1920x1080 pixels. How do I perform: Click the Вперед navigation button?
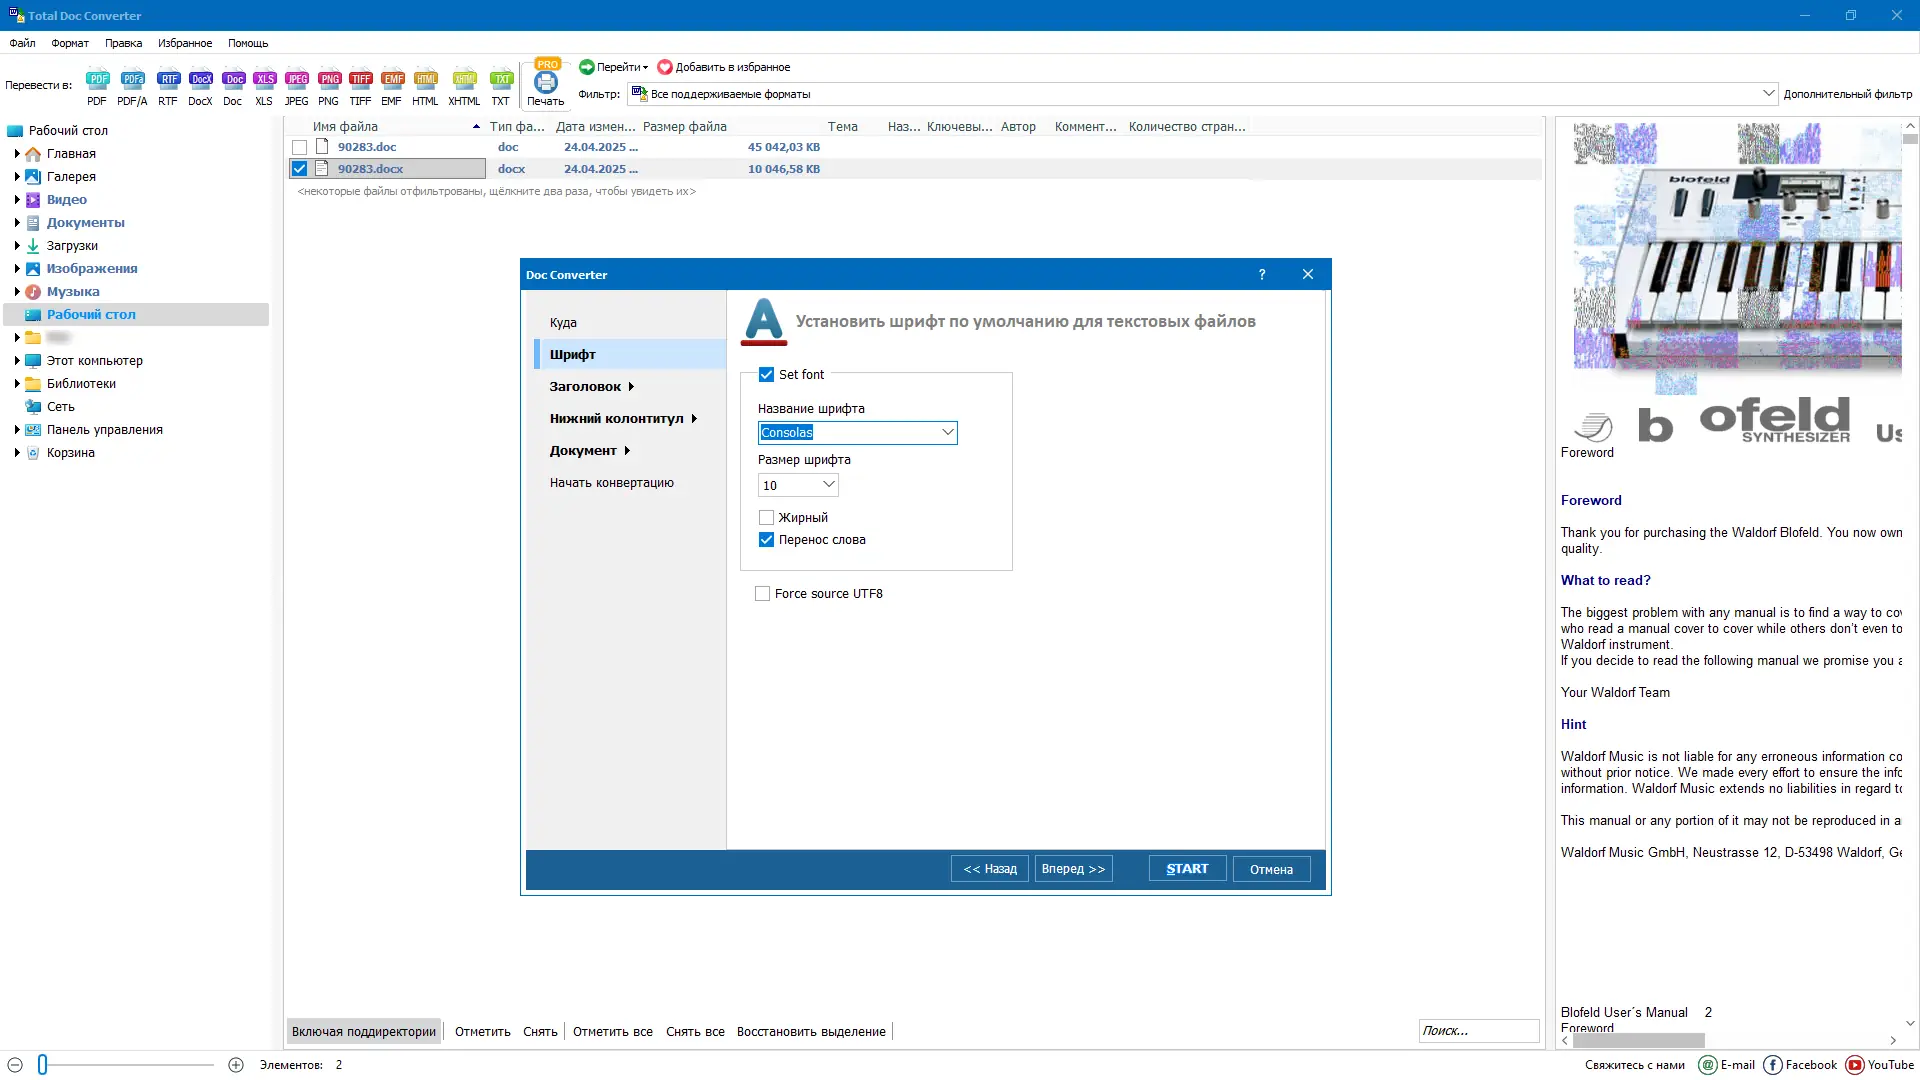point(1072,868)
